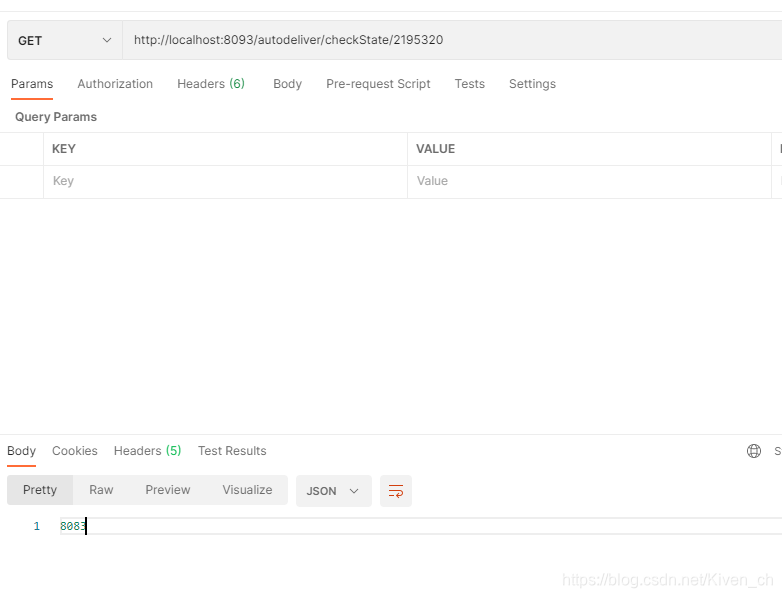
Task: Open the response Headers (5) tab
Action: (147, 451)
